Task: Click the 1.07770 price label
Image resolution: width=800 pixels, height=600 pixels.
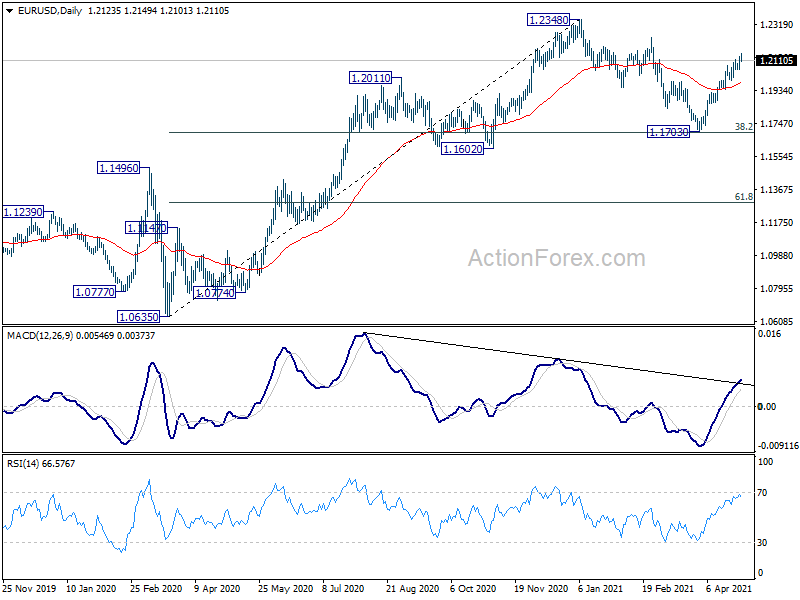Action: [94, 292]
